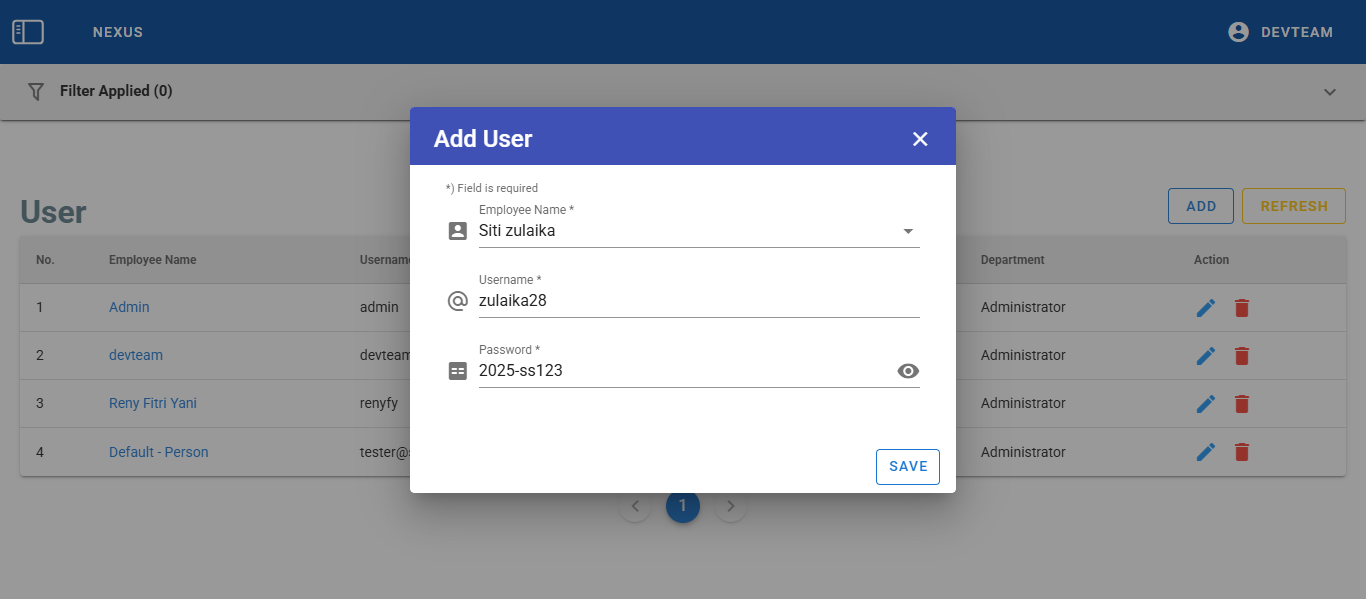Click the filter funnel icon
The image size is (1366, 599).
tap(36, 91)
